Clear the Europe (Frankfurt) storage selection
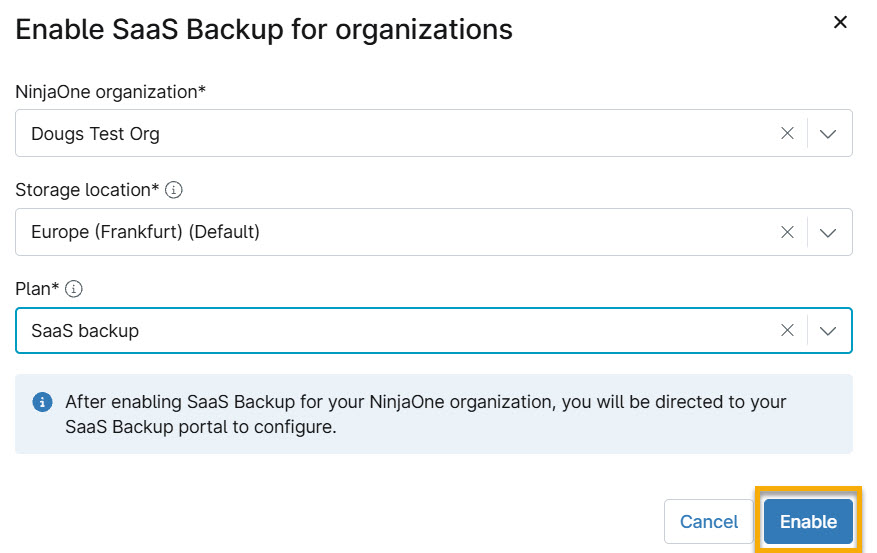Screen dimensions: 877x553 coord(787,232)
